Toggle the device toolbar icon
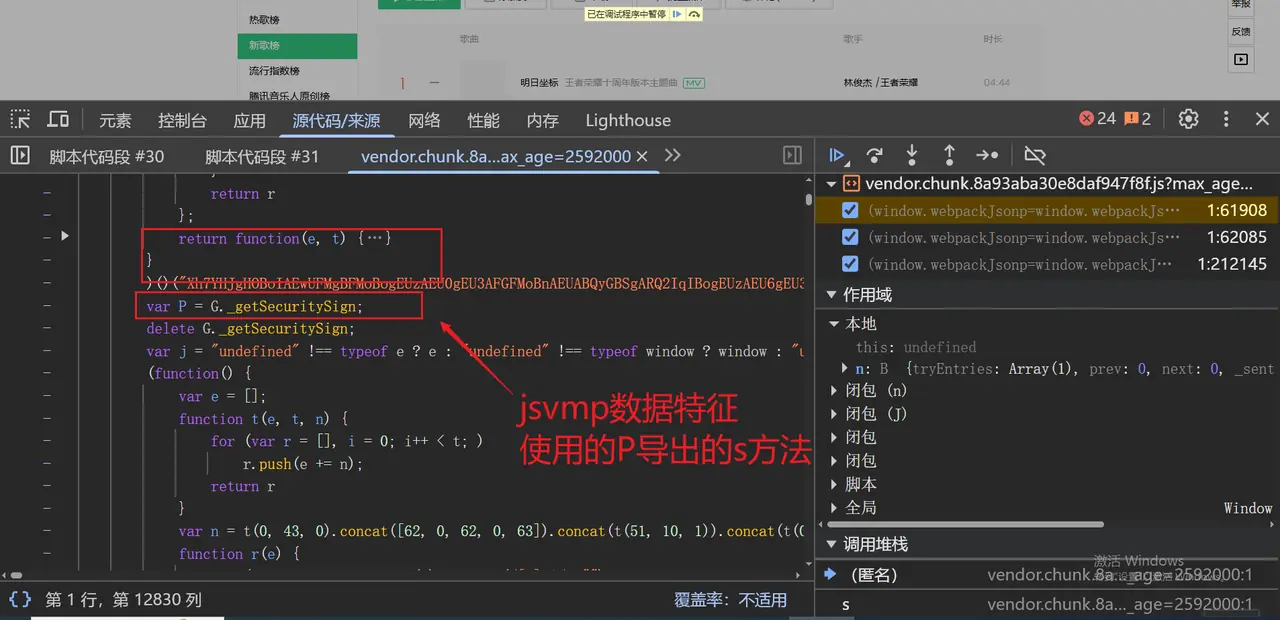This screenshot has width=1280, height=620. [59, 120]
